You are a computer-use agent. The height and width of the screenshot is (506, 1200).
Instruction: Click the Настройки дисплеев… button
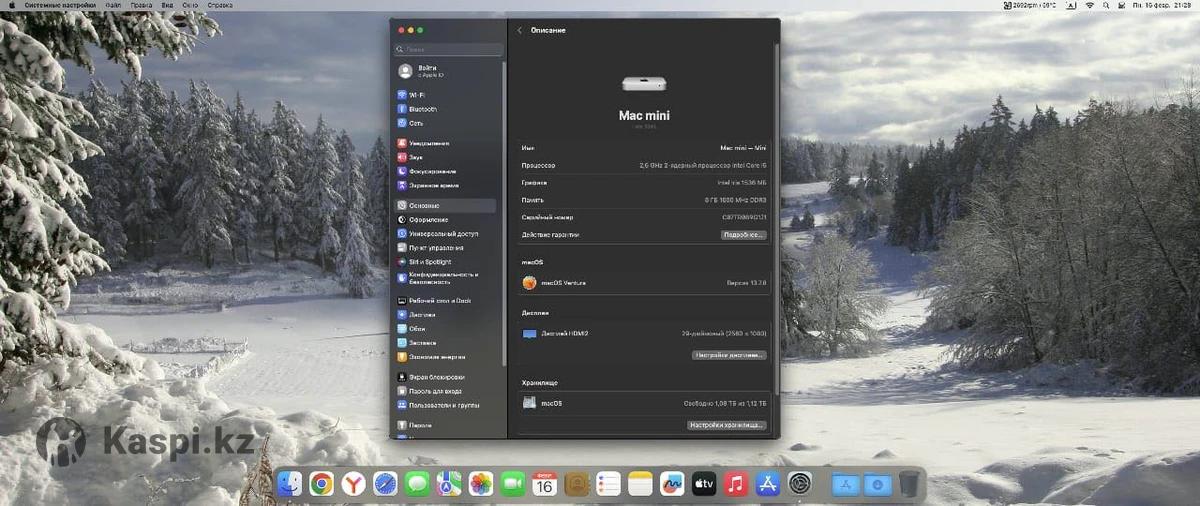coord(729,355)
